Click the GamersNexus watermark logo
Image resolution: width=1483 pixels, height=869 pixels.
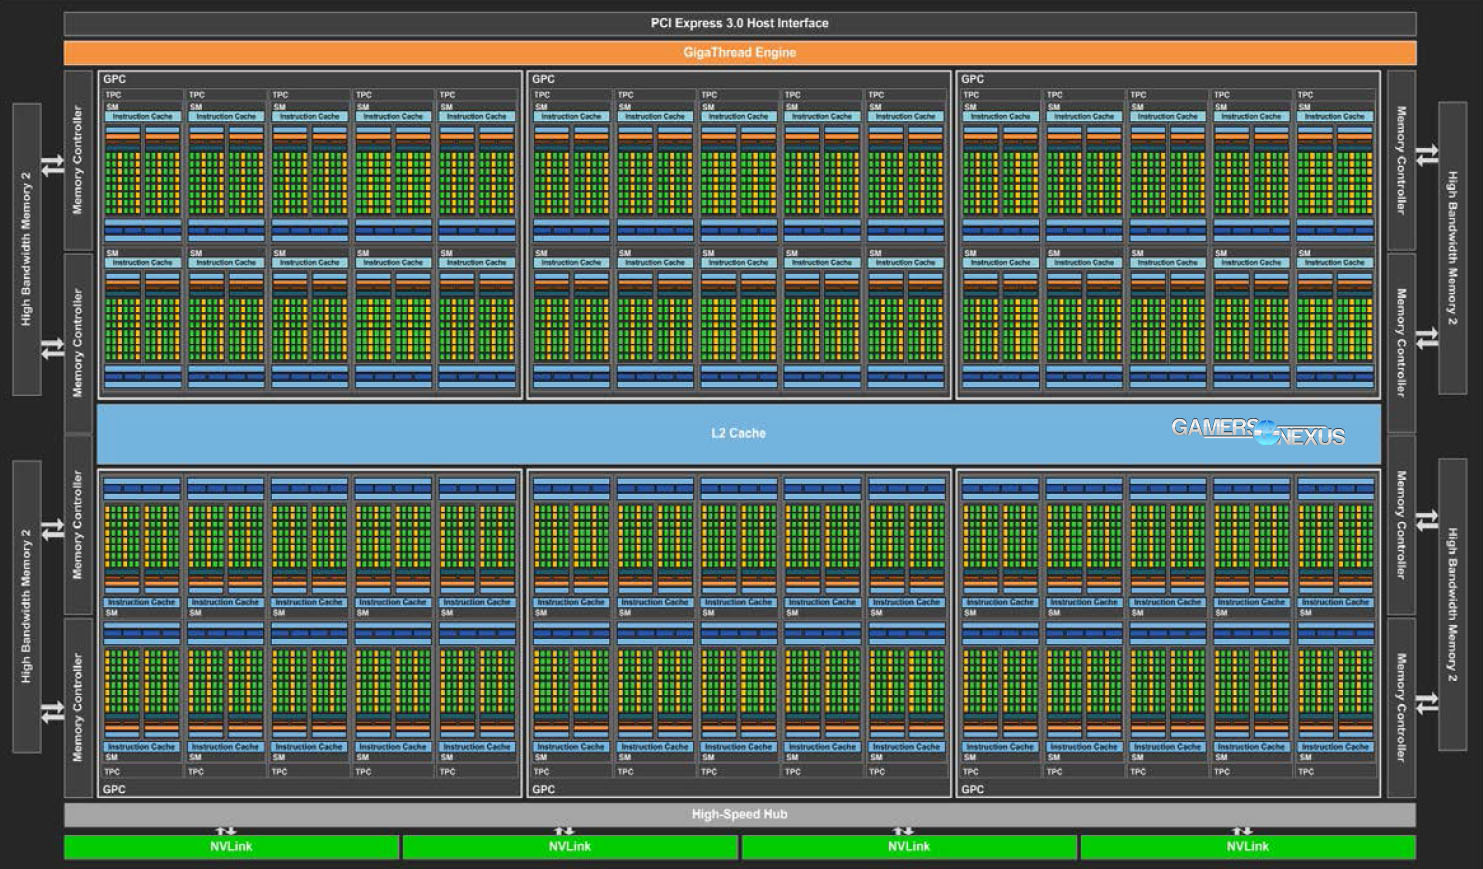pyautogui.click(x=1258, y=430)
